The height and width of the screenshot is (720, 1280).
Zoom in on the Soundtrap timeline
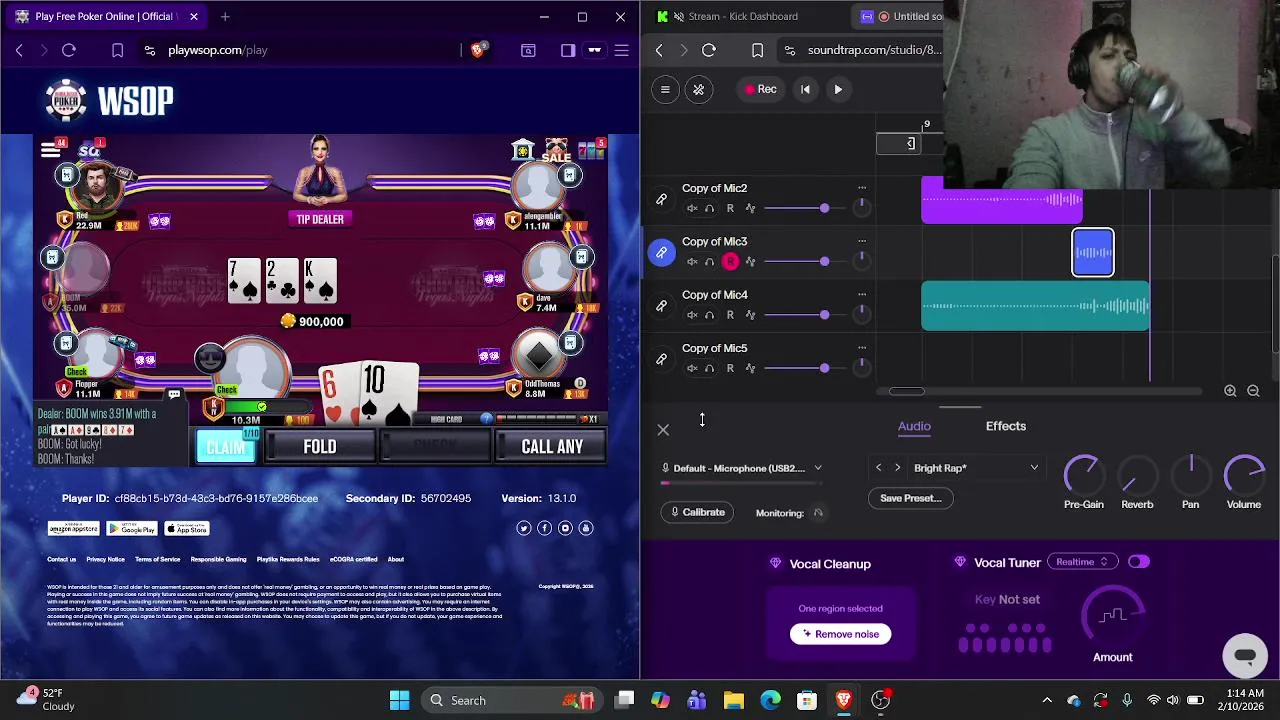(1230, 391)
